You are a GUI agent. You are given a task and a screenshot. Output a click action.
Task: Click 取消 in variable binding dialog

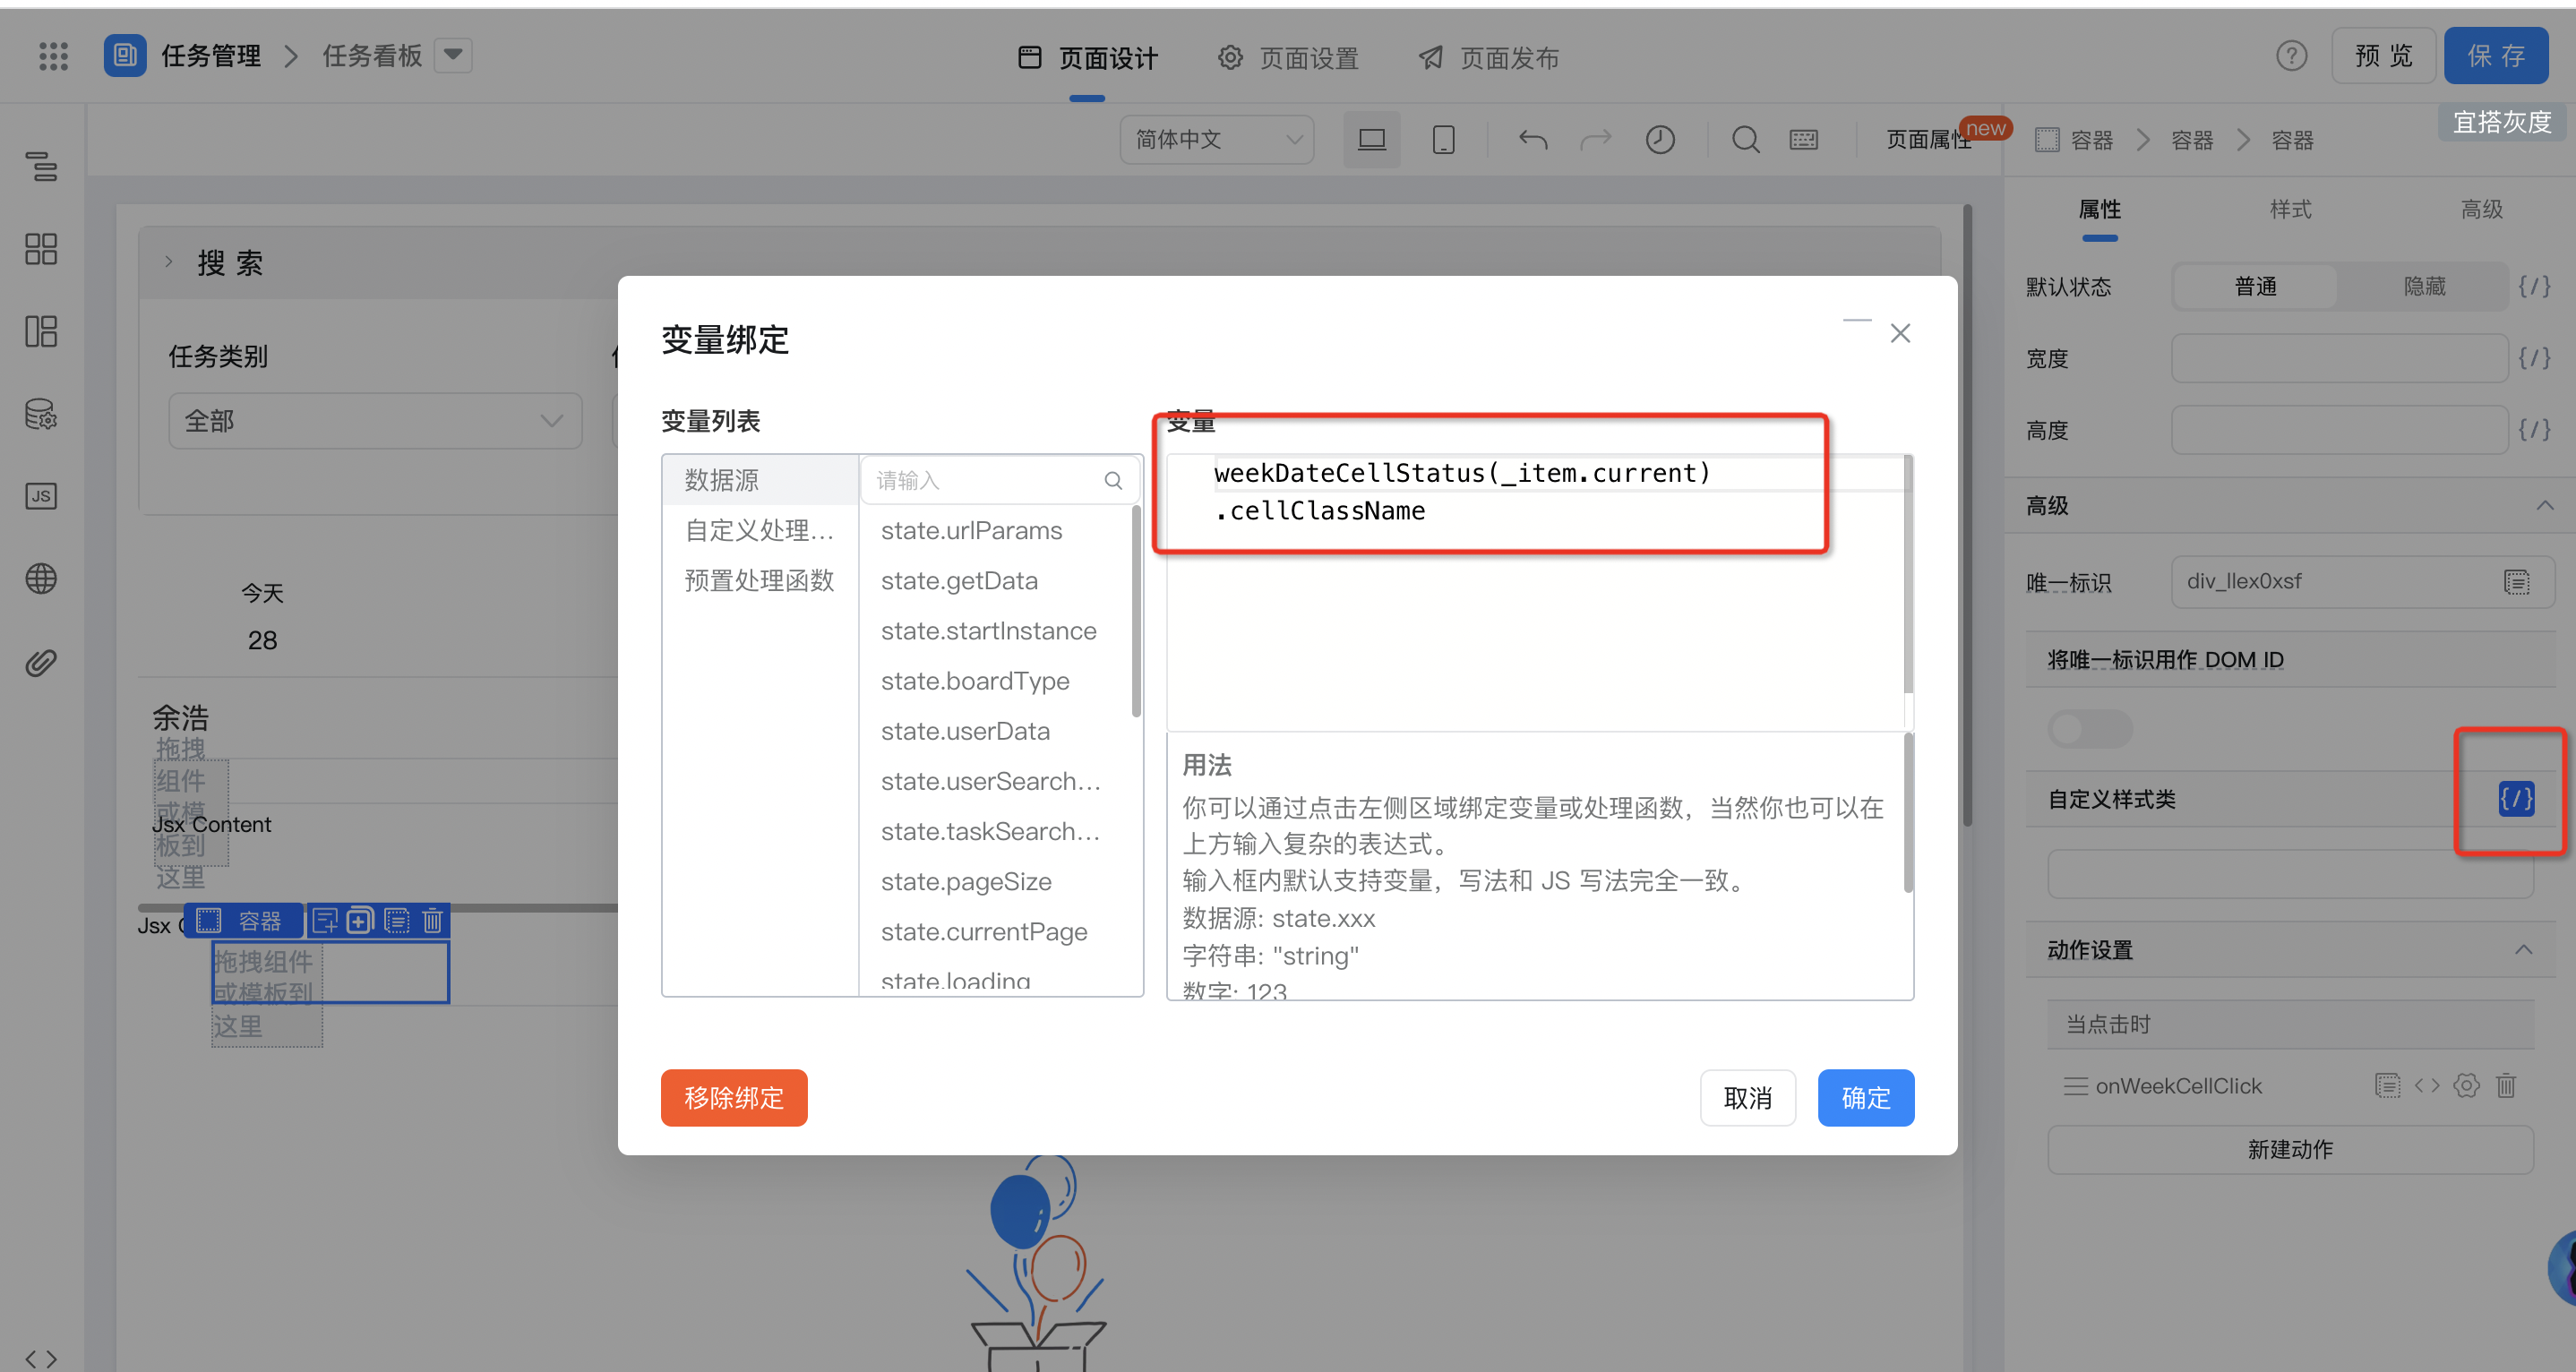pos(1747,1098)
